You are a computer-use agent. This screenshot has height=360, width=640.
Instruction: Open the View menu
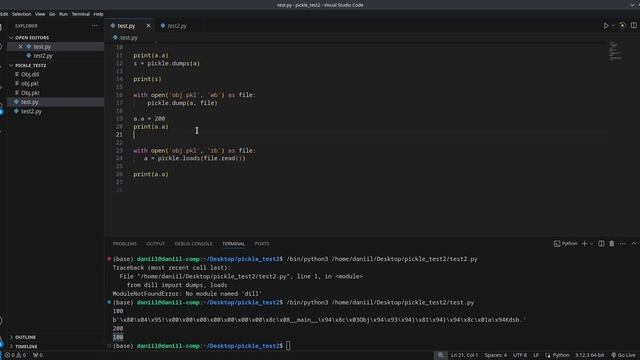click(40, 14)
